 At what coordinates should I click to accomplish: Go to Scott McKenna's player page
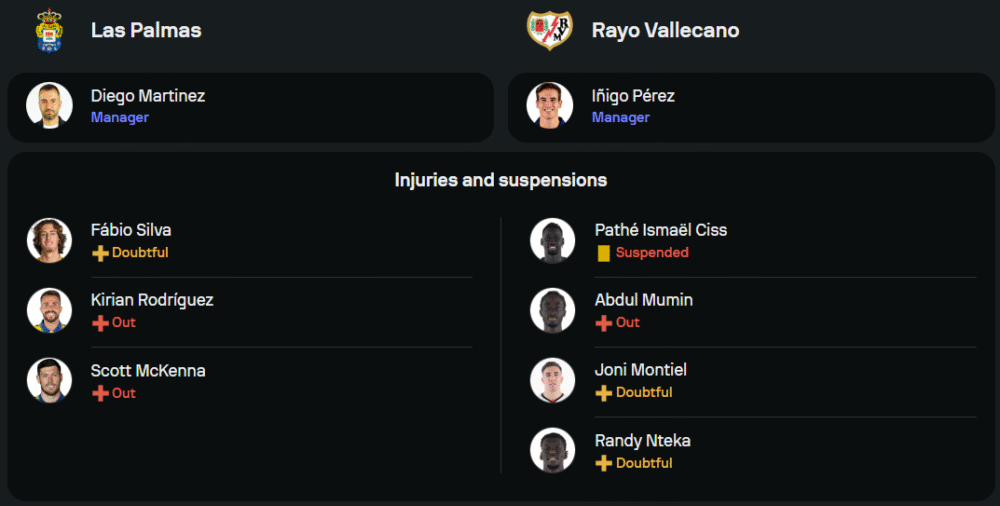148,371
